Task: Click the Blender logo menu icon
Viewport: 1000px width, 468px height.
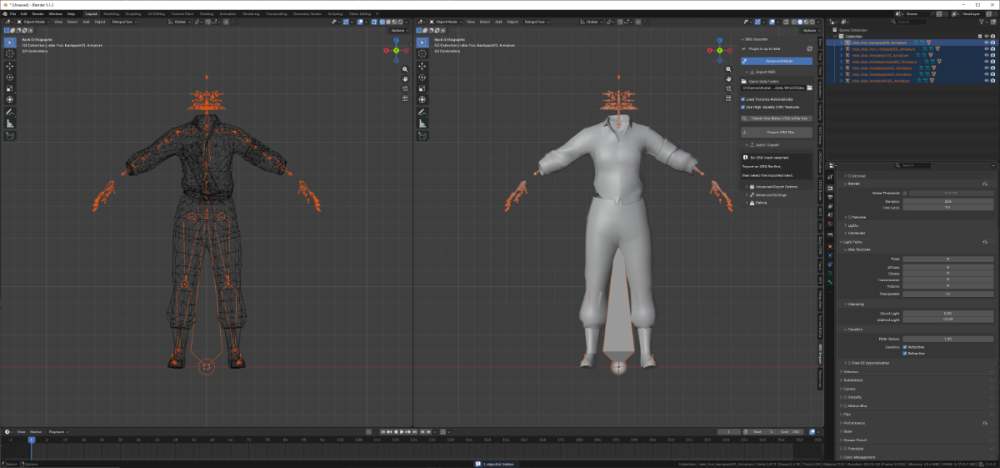Action: 4,13
